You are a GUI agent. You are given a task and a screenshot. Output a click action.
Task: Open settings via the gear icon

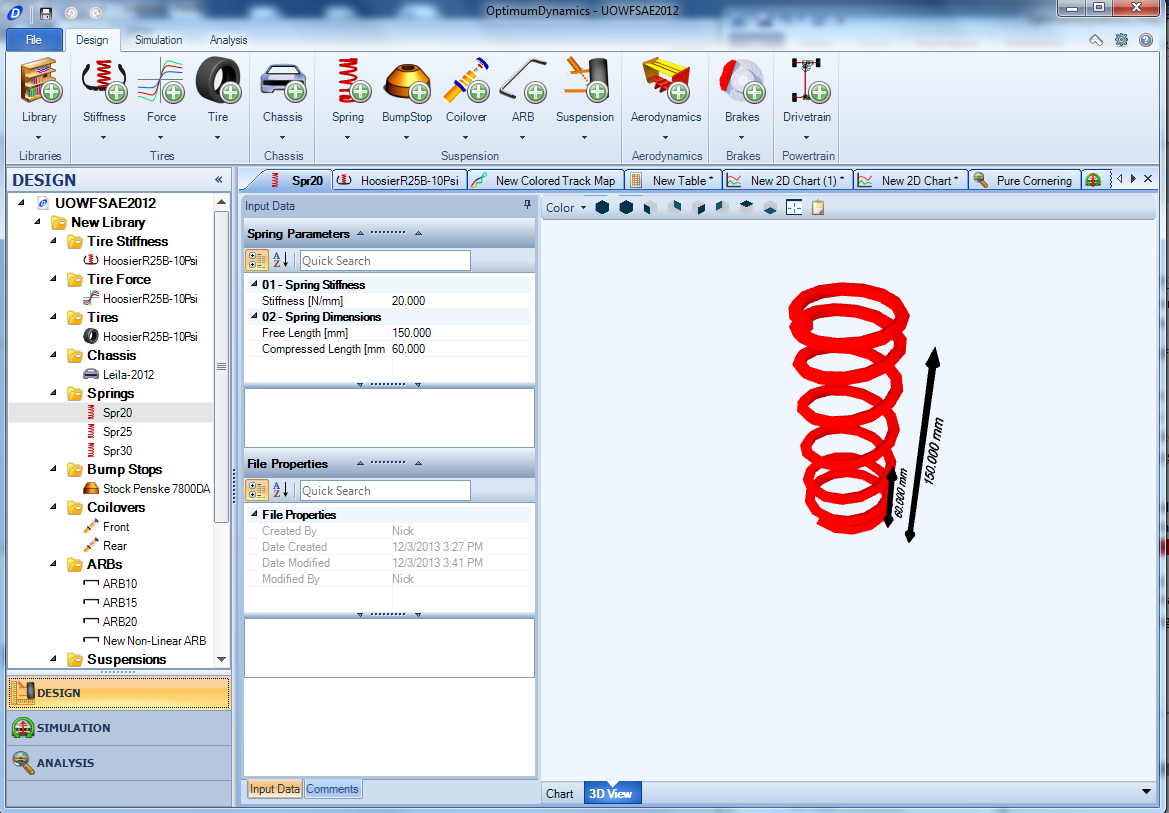(x=1121, y=40)
